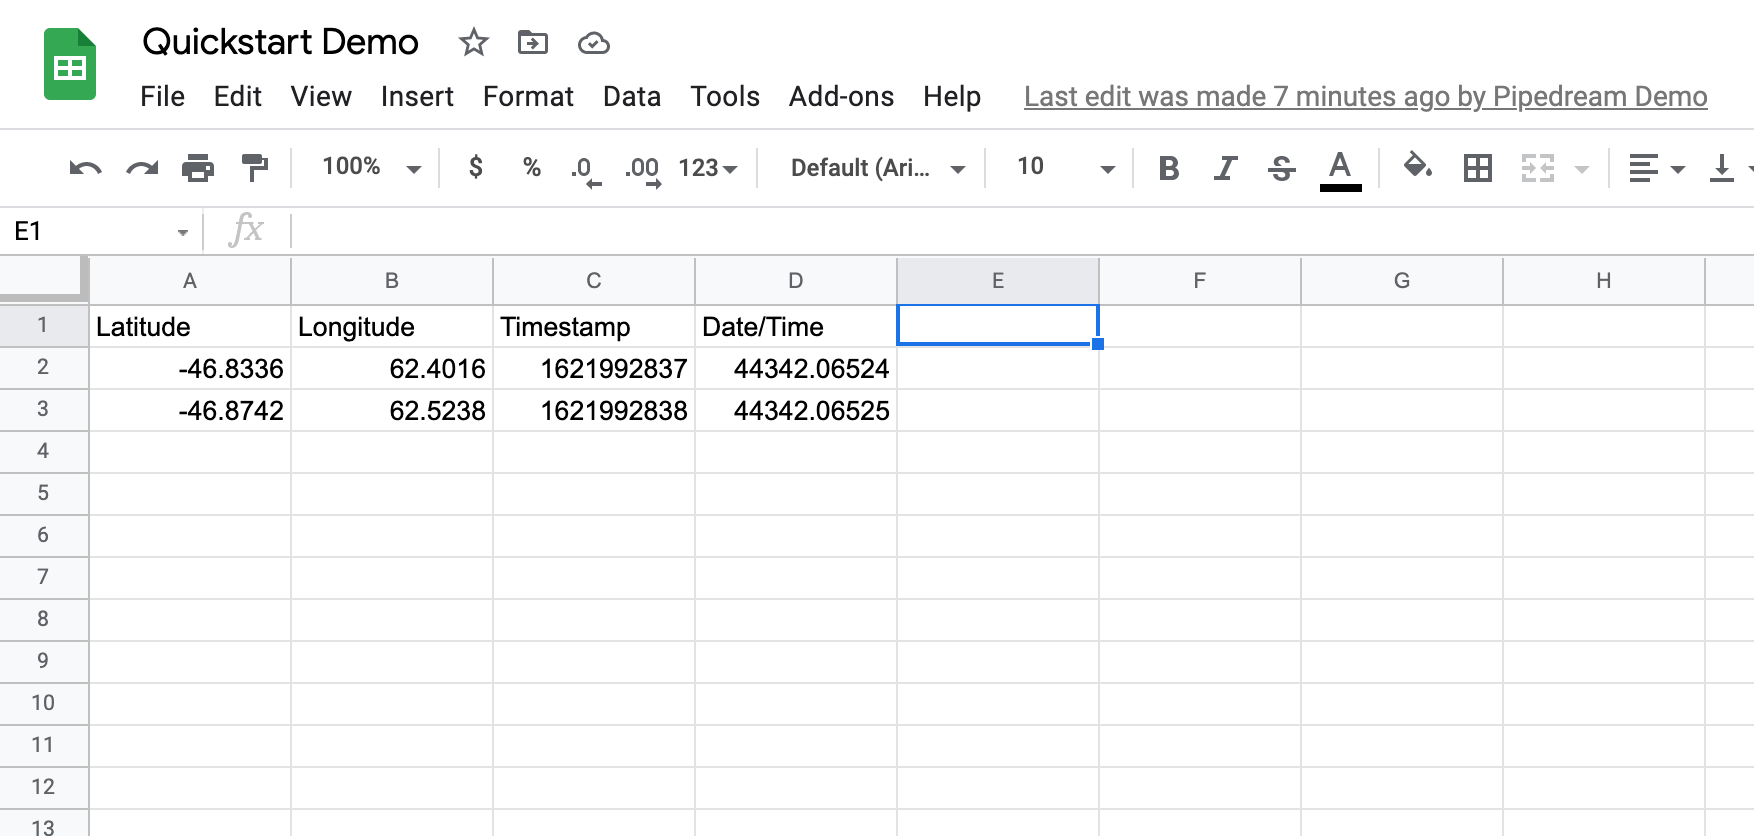Toggle Bold formatting
1754x836 pixels.
click(x=1168, y=168)
